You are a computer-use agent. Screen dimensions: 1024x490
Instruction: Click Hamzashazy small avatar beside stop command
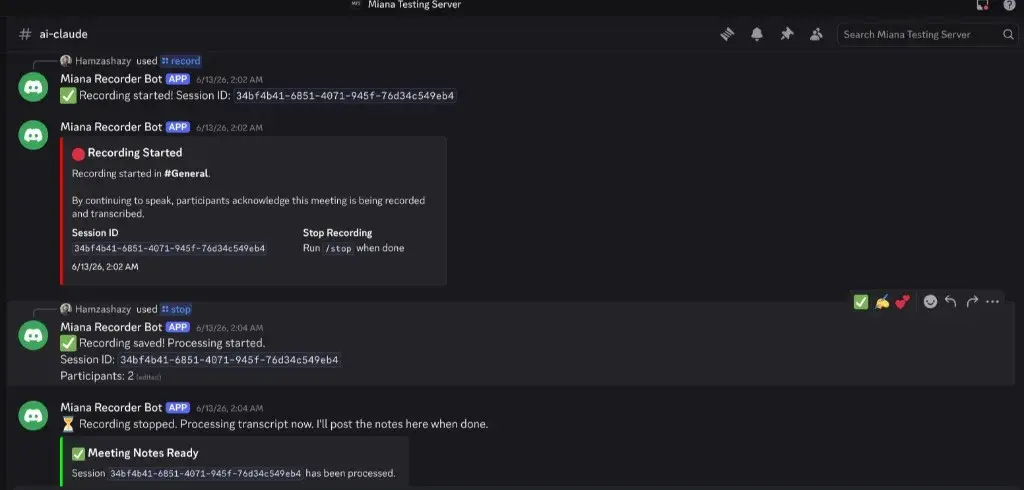65,309
